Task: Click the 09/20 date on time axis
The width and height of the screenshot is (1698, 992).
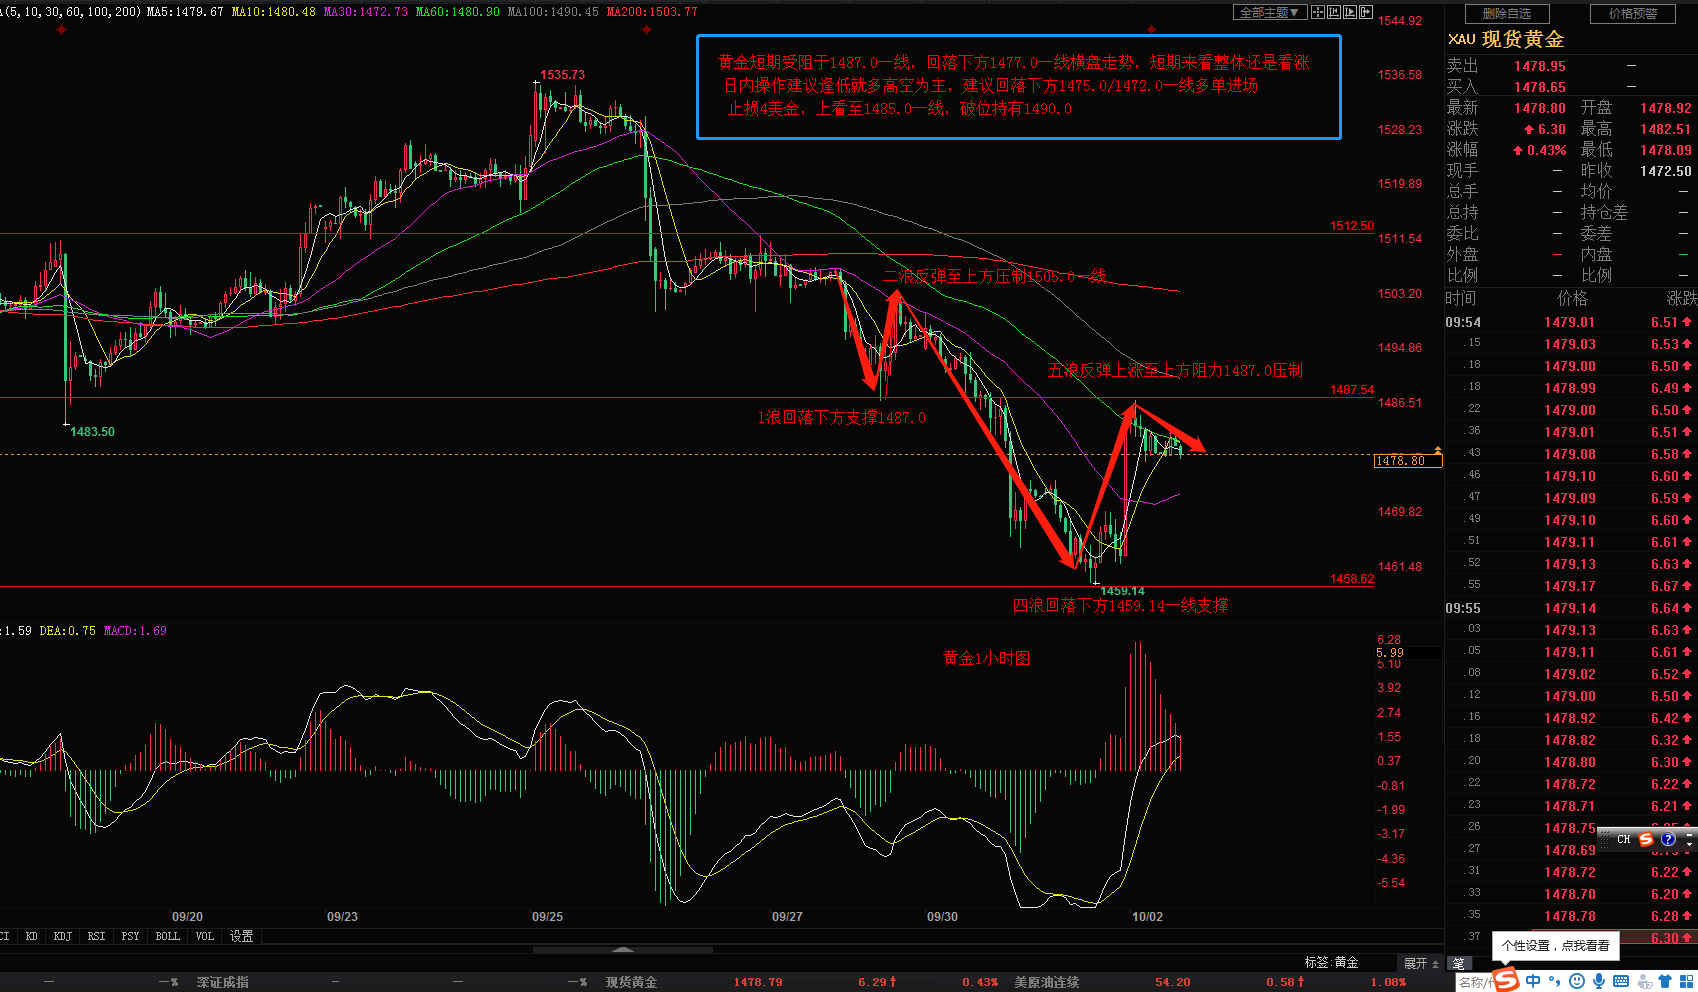Action: 187,917
